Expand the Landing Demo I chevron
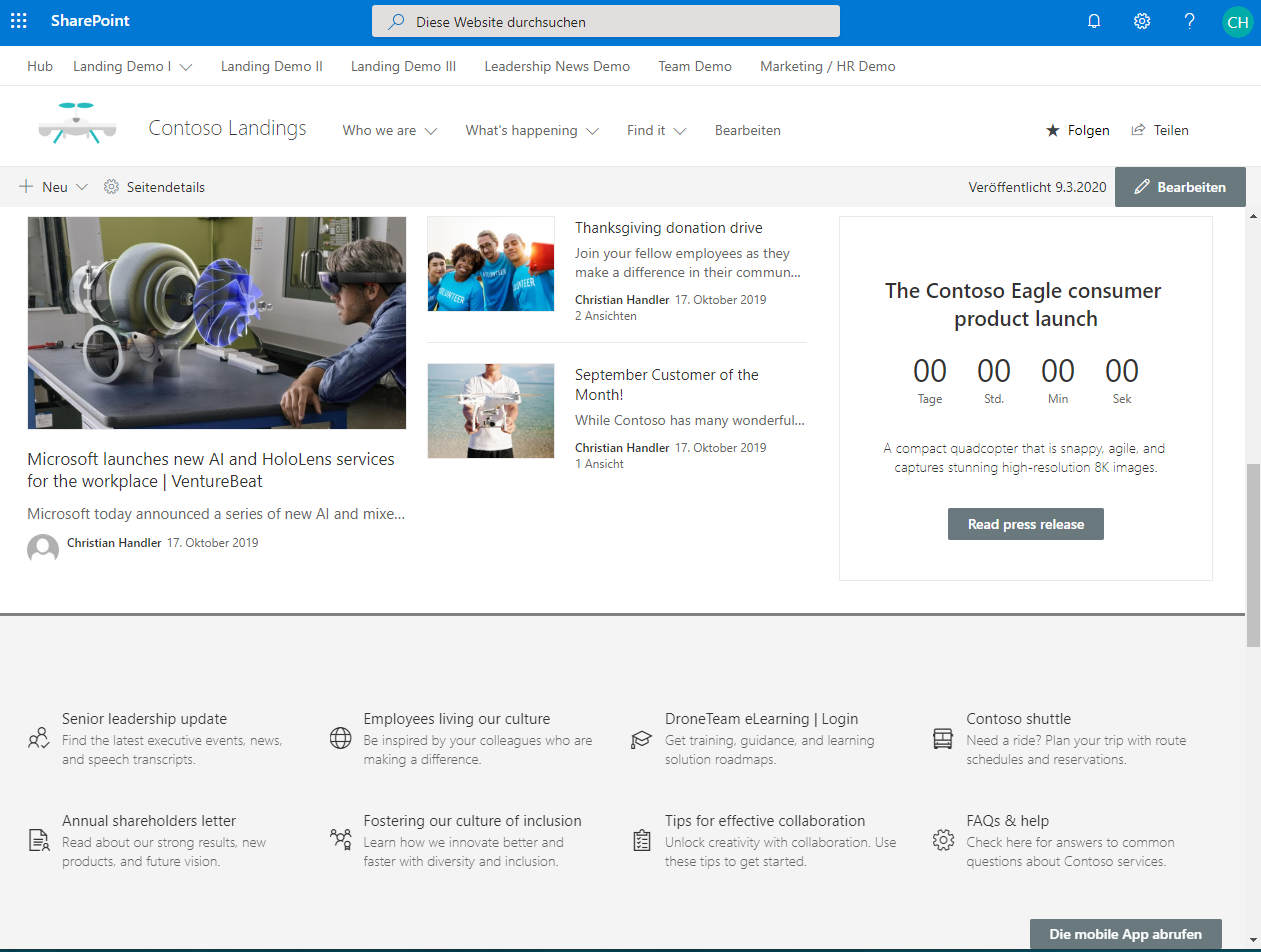Screen dimensions: 1261x952 185,67
